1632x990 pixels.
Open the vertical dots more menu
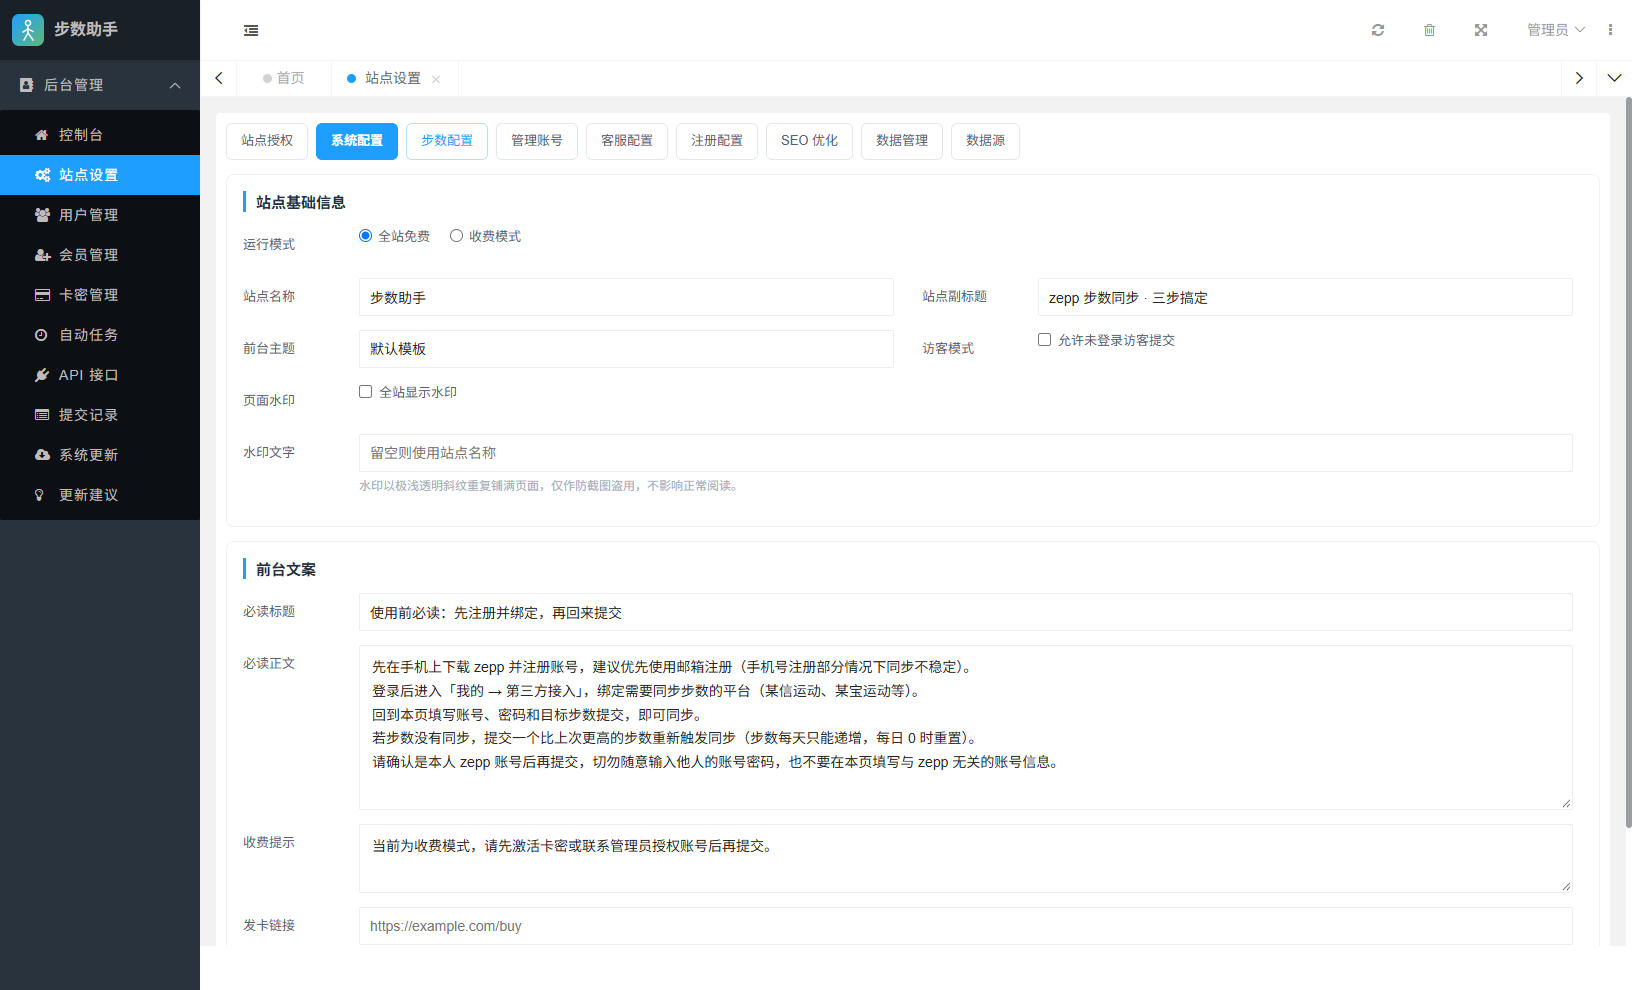point(1610,30)
